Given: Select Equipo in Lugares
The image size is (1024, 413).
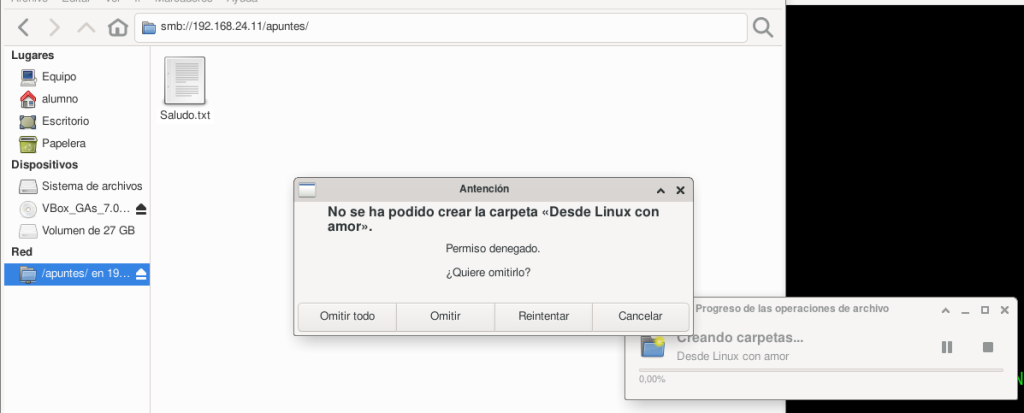Looking at the screenshot, I should [x=58, y=76].
